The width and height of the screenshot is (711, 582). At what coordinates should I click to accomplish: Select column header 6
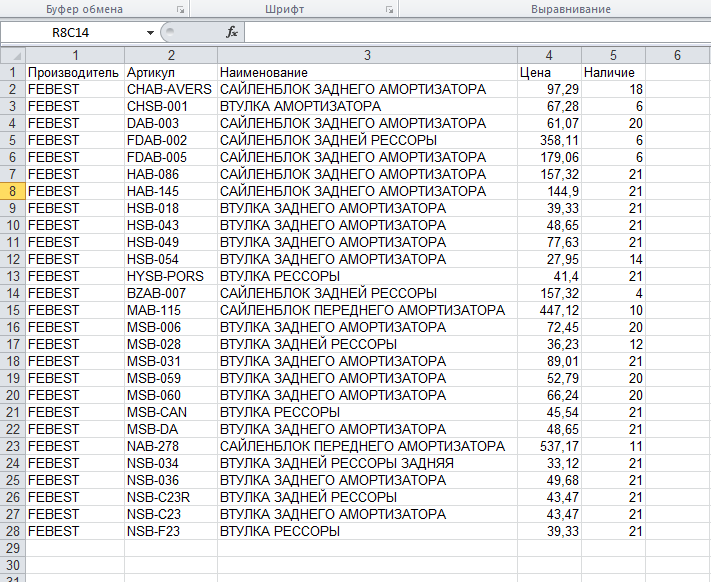click(x=677, y=55)
